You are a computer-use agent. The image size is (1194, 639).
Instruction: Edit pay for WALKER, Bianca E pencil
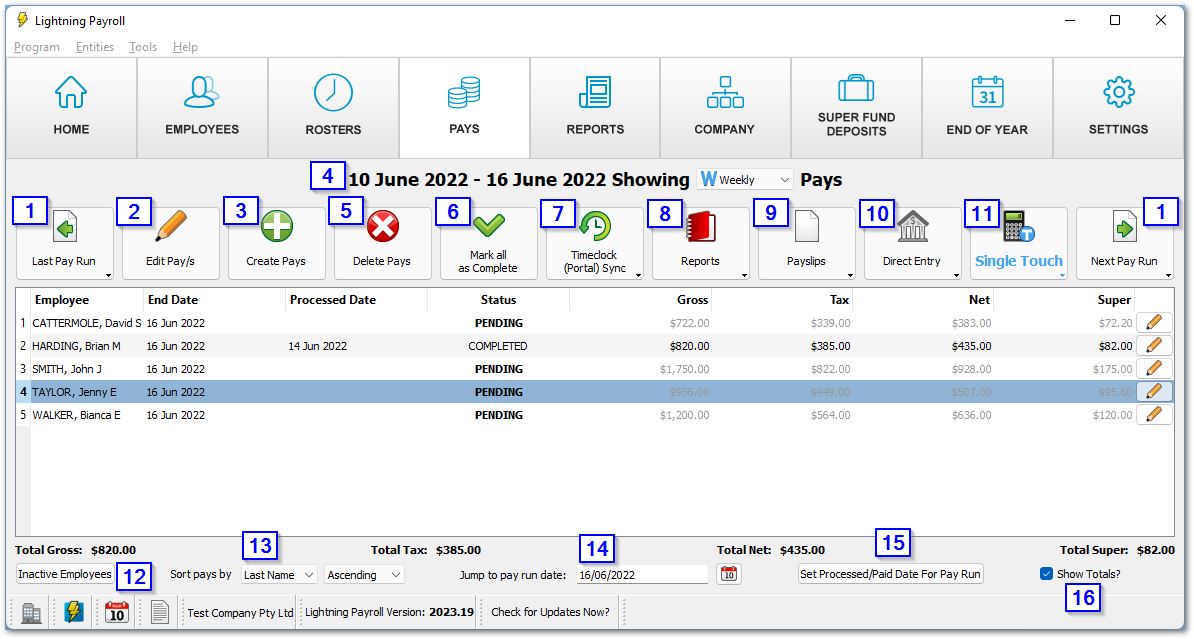[1154, 414]
